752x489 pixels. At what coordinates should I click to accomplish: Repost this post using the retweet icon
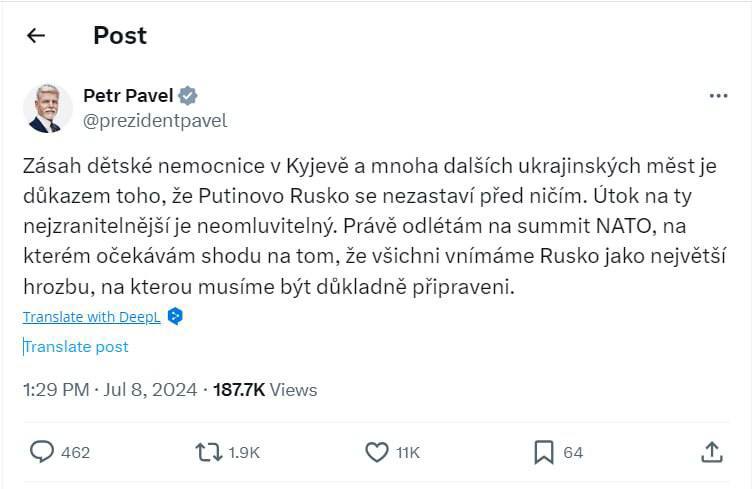tap(207, 452)
